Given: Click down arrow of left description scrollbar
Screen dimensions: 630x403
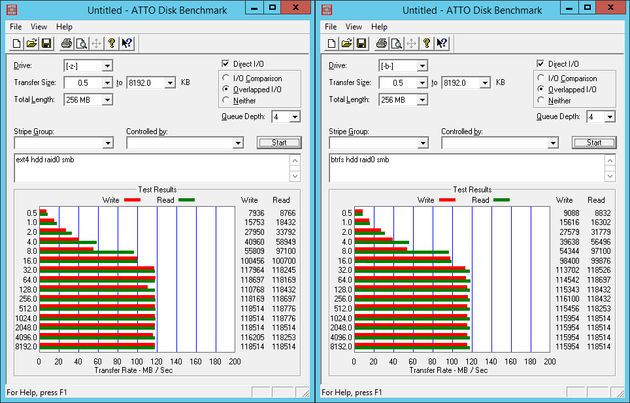Looking at the screenshot, I should [x=295, y=176].
